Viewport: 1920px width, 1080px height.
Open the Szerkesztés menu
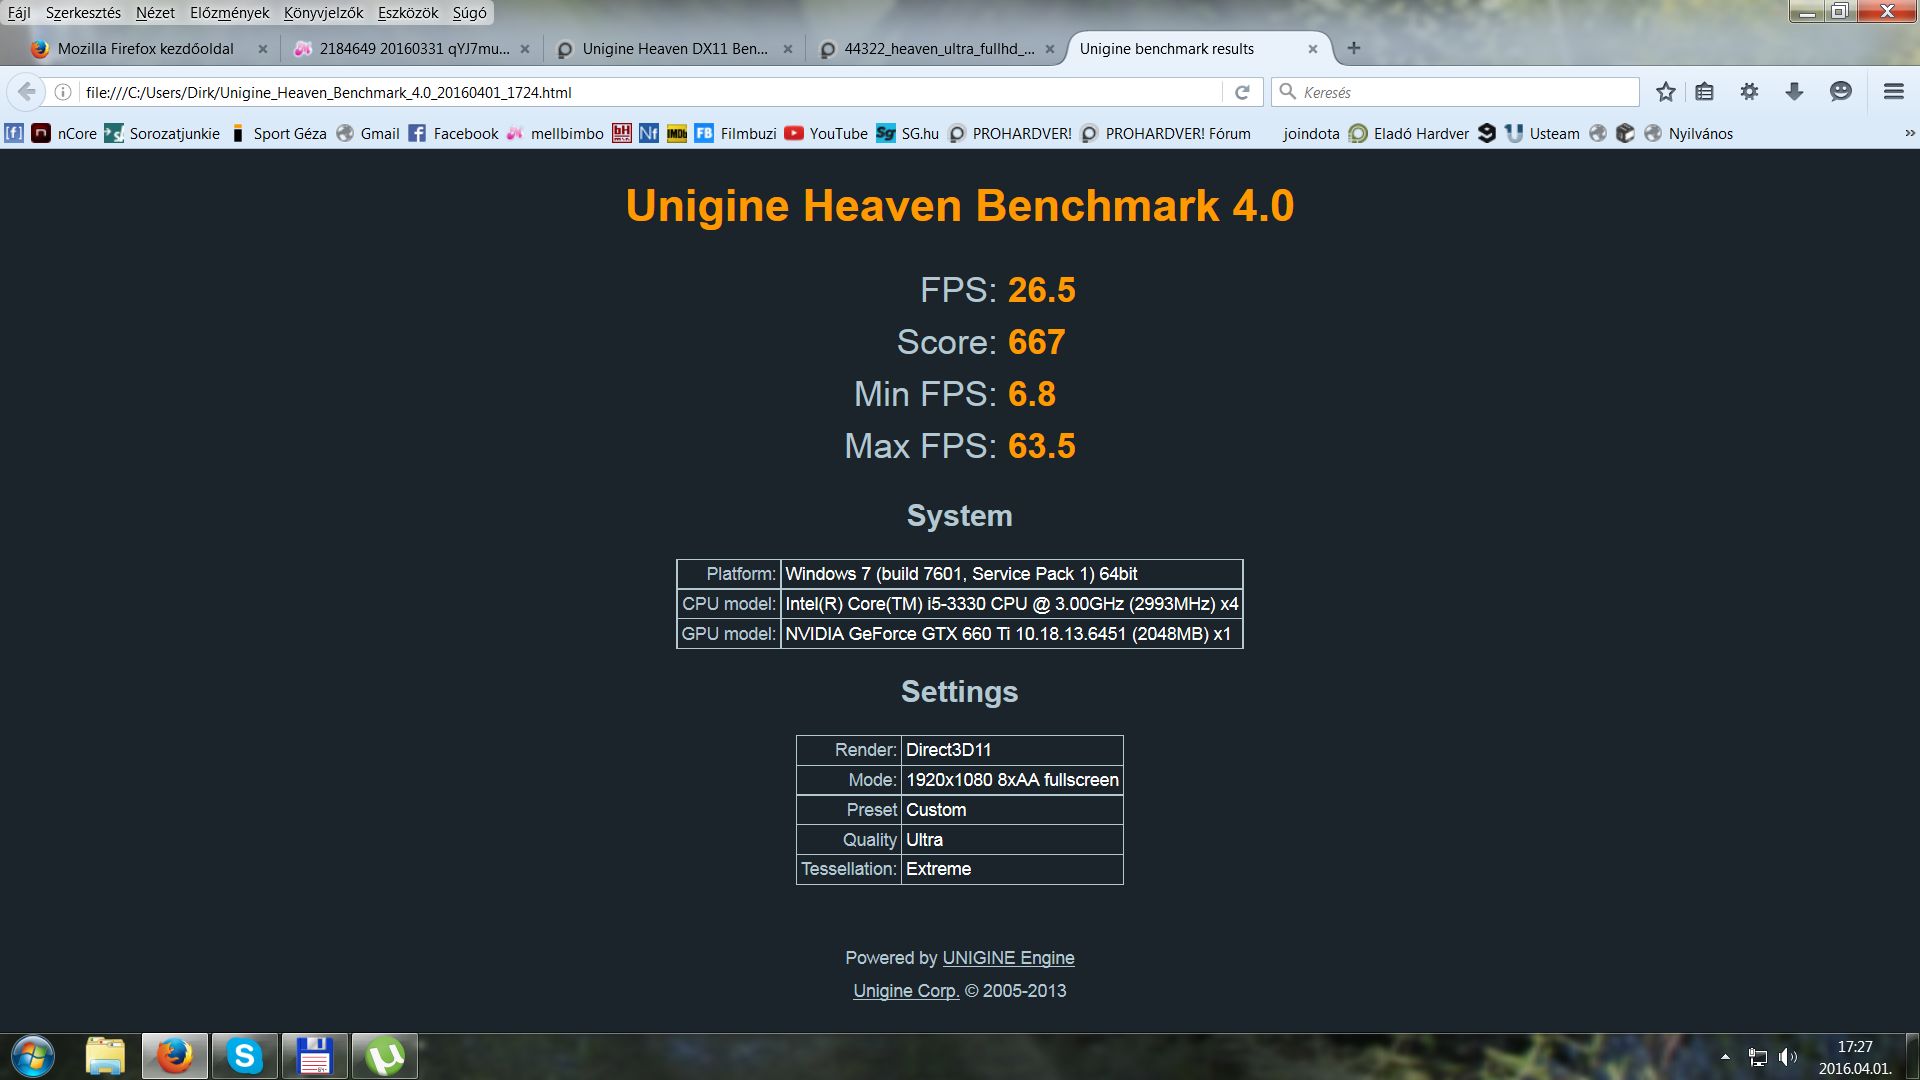(83, 13)
